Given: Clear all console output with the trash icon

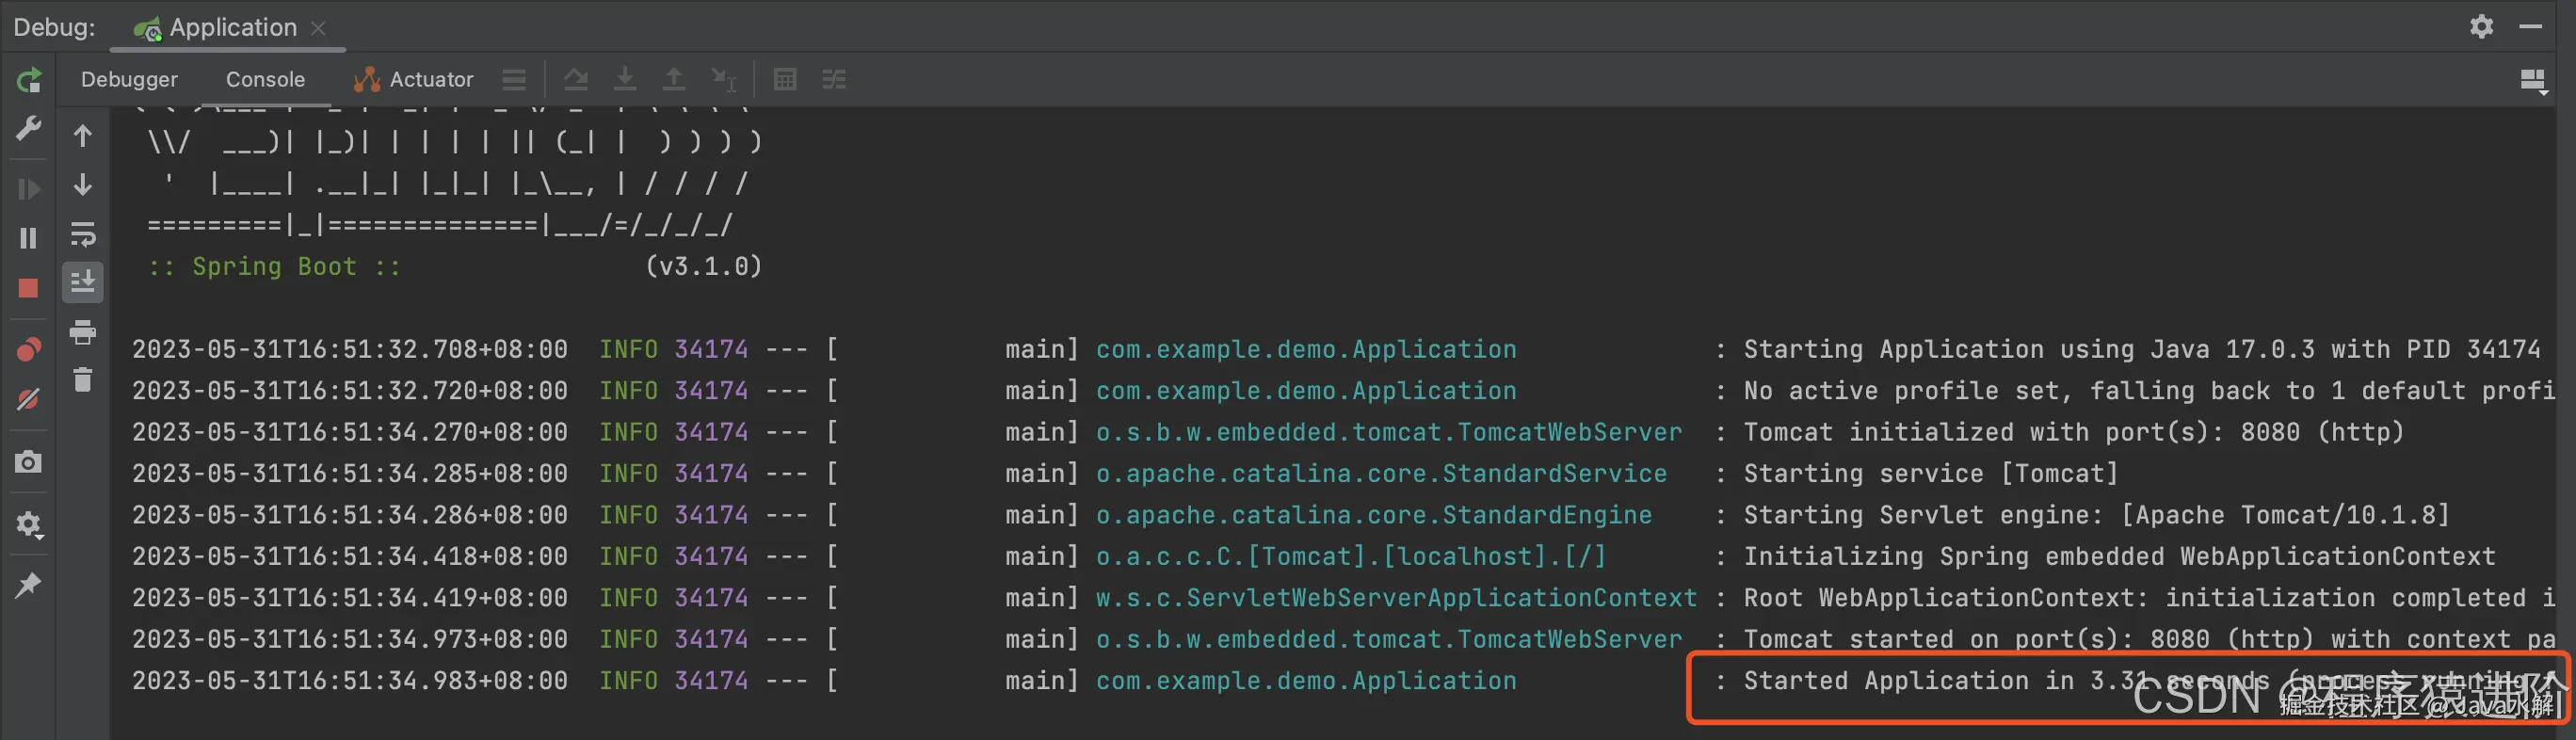Looking at the screenshot, I should pos(83,380).
